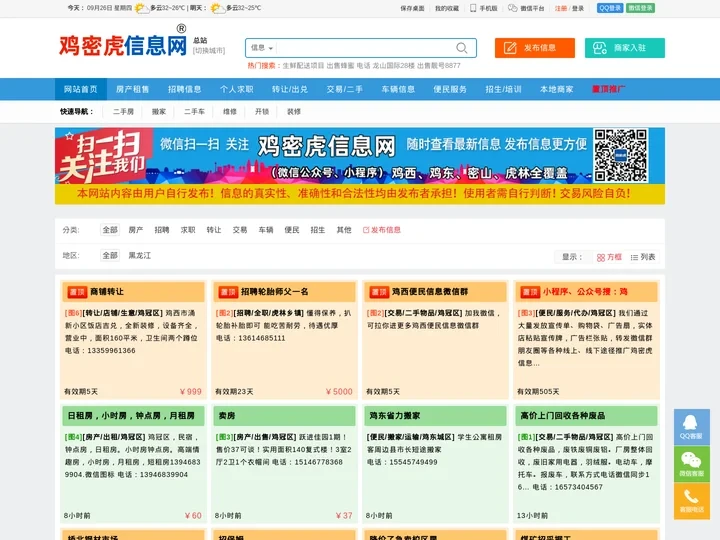720x540 pixels.
Task: Click 搬家 in quick navigation
Action: tap(159, 112)
